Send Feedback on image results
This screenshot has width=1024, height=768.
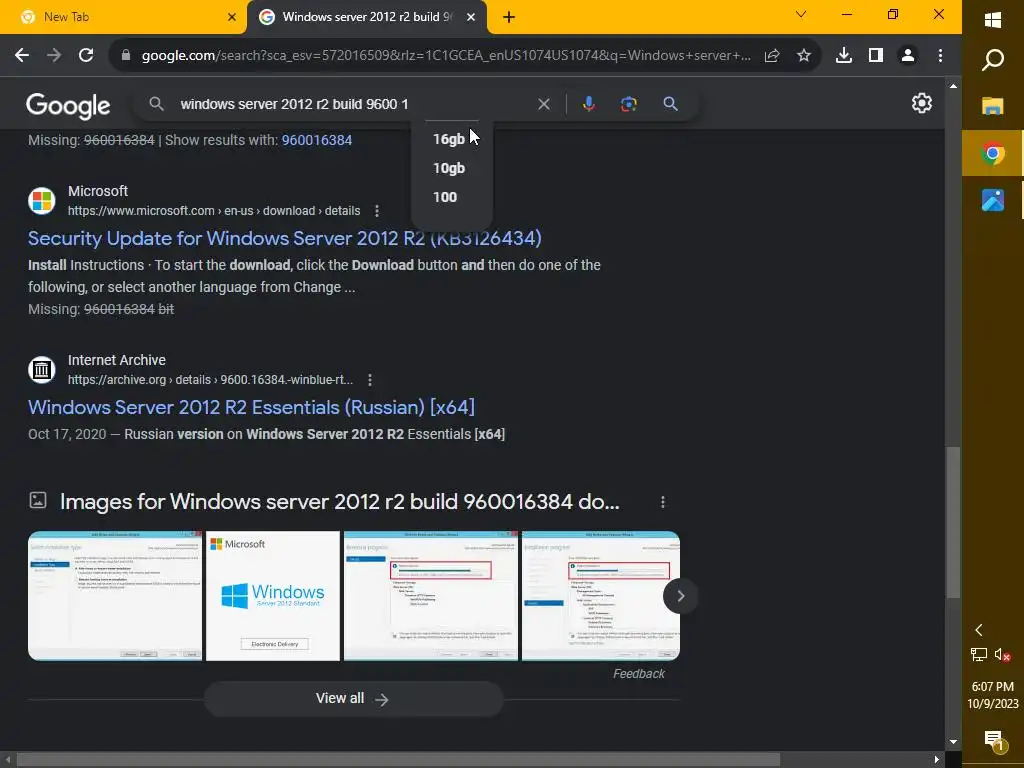click(639, 674)
